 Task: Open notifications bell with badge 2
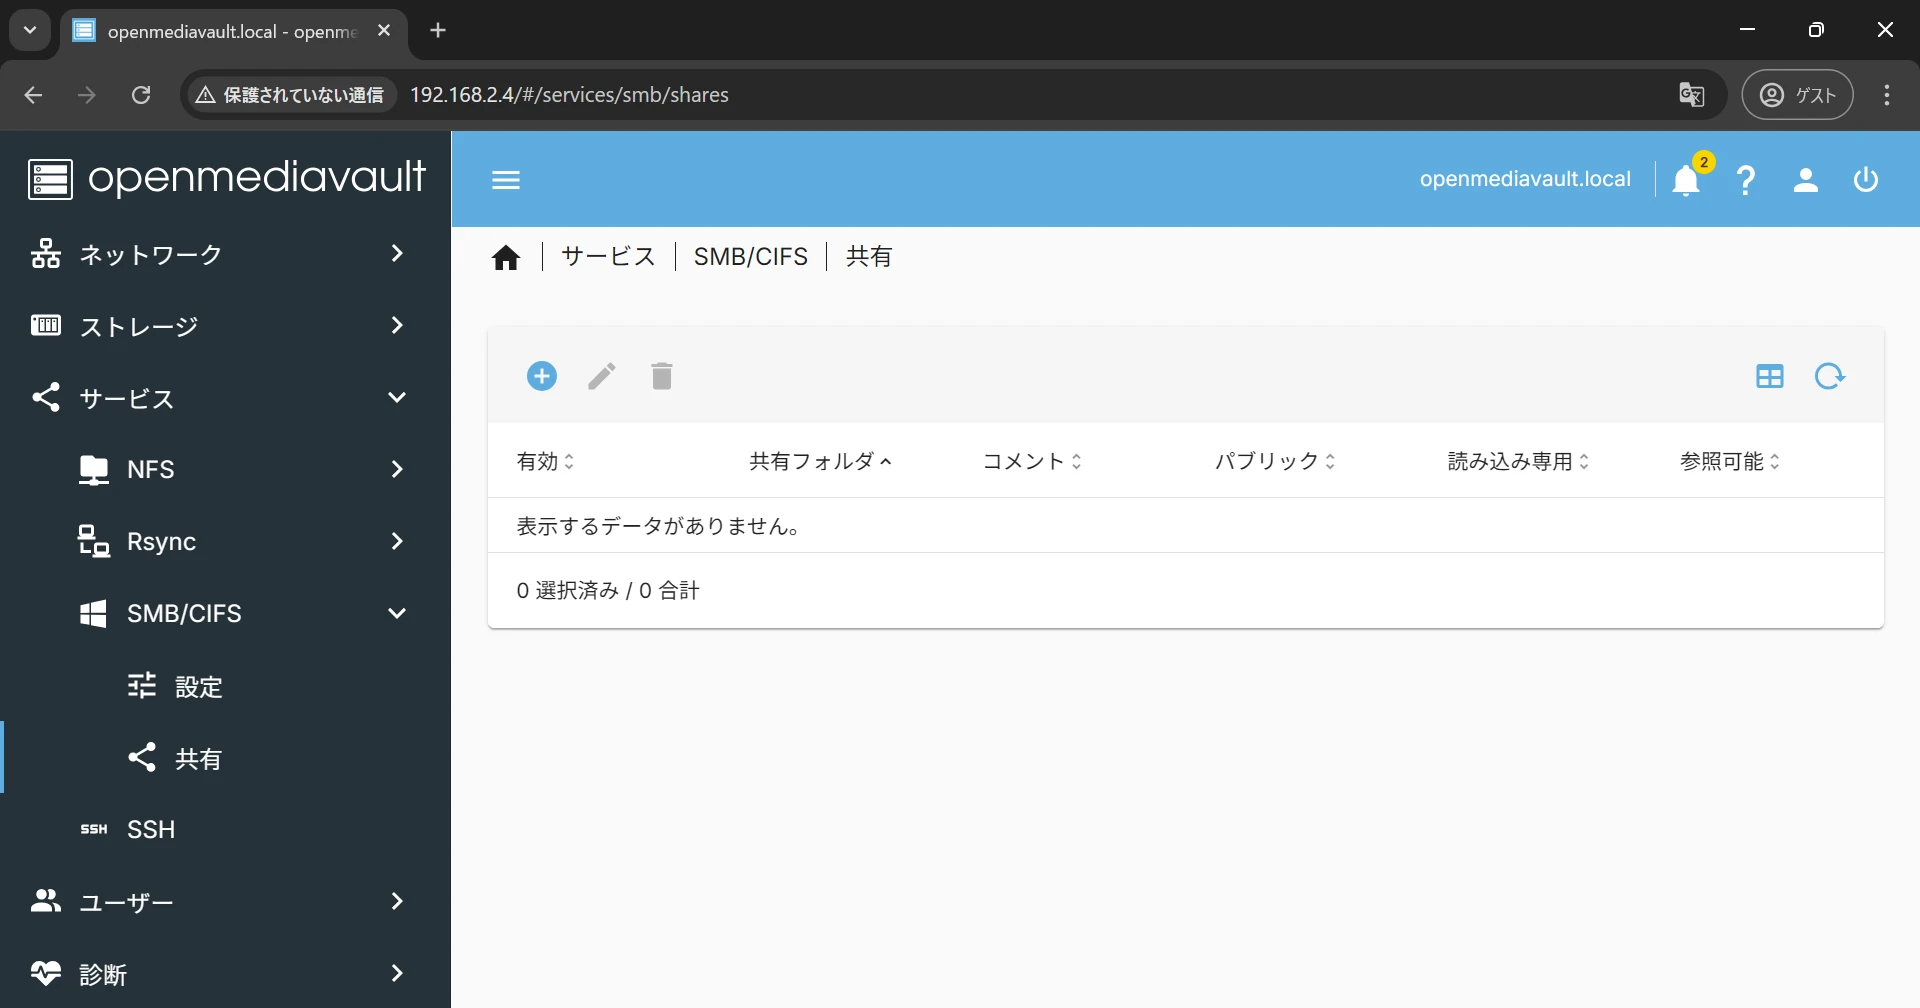tap(1687, 180)
